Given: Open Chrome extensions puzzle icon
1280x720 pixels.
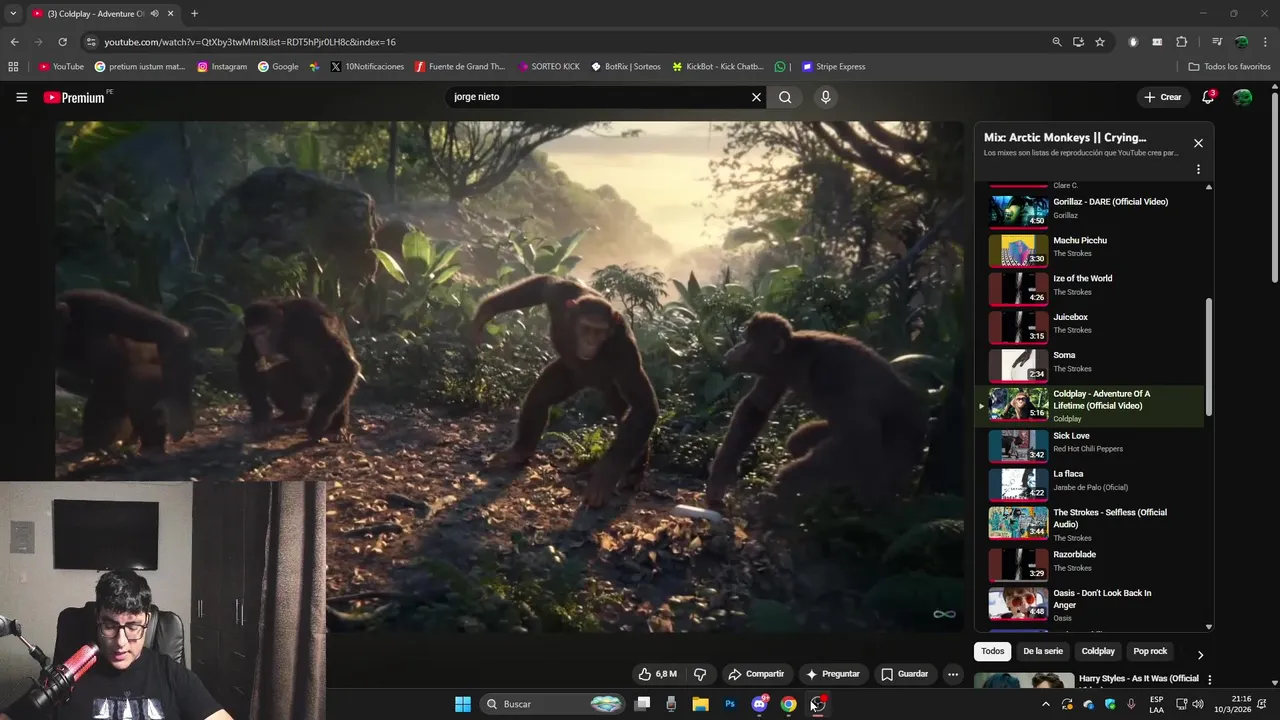Looking at the screenshot, I should pyautogui.click(x=1182, y=42).
